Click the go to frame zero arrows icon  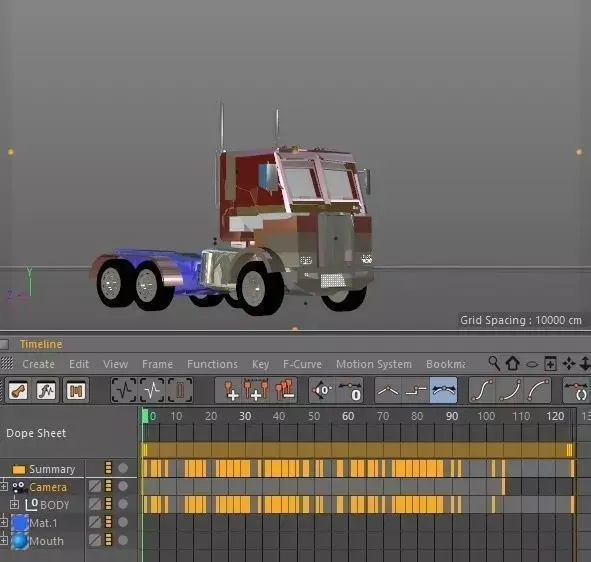[322, 390]
